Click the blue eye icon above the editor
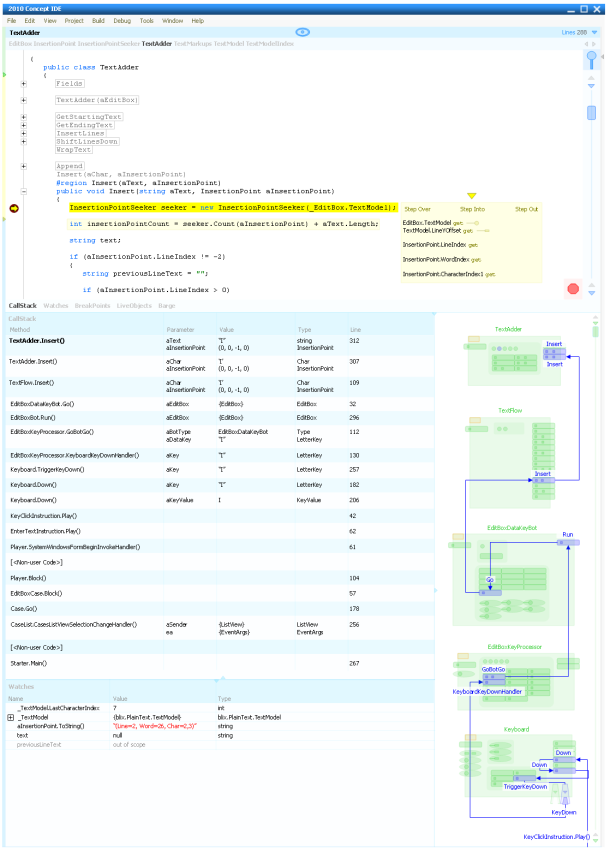 [302, 32]
